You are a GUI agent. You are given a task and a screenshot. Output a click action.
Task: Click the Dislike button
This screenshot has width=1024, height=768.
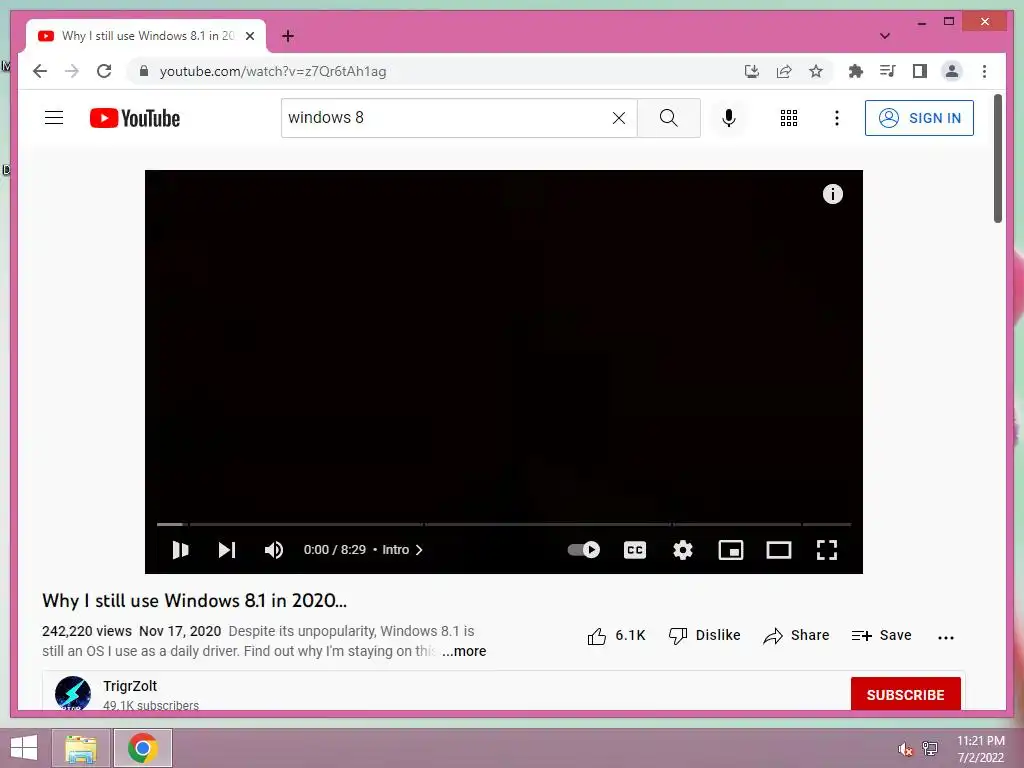(705, 635)
